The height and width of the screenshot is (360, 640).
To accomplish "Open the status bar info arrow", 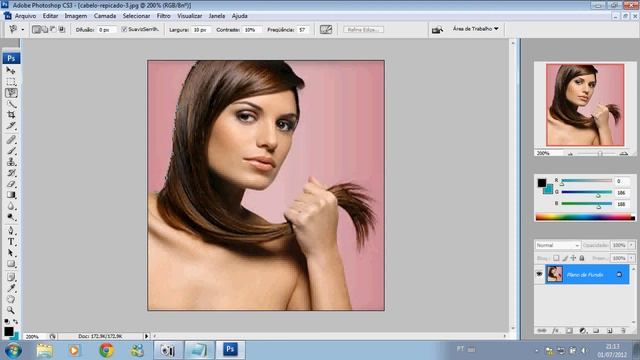I will point(146,336).
